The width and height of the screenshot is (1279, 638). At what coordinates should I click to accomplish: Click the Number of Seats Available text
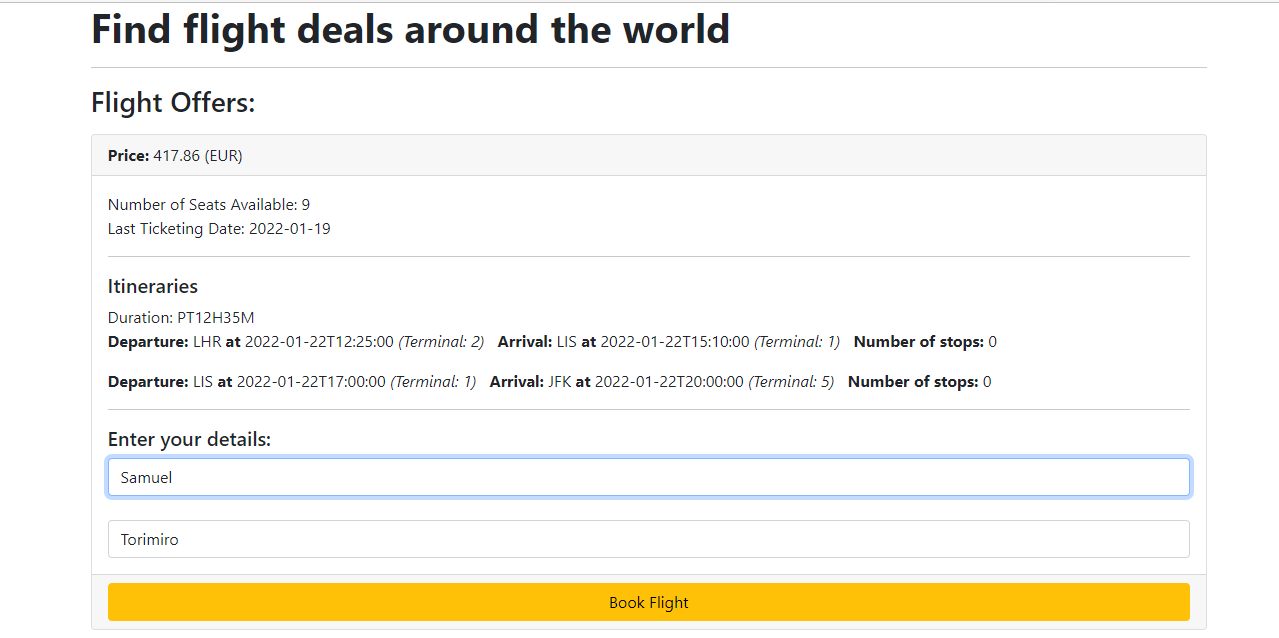209,204
